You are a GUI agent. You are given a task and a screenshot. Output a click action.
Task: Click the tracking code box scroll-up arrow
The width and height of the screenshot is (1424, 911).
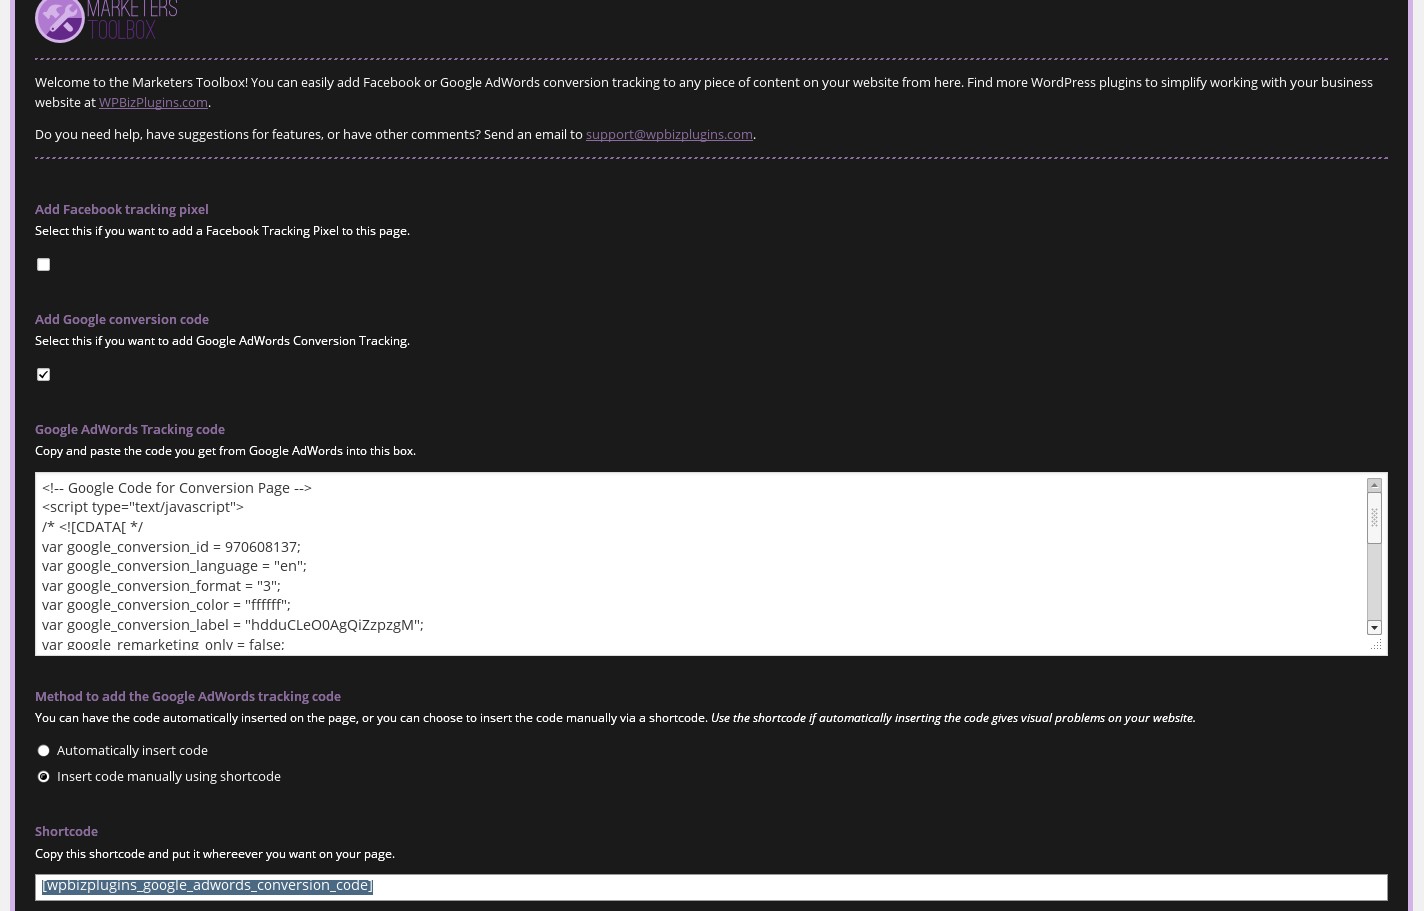pyautogui.click(x=1374, y=485)
